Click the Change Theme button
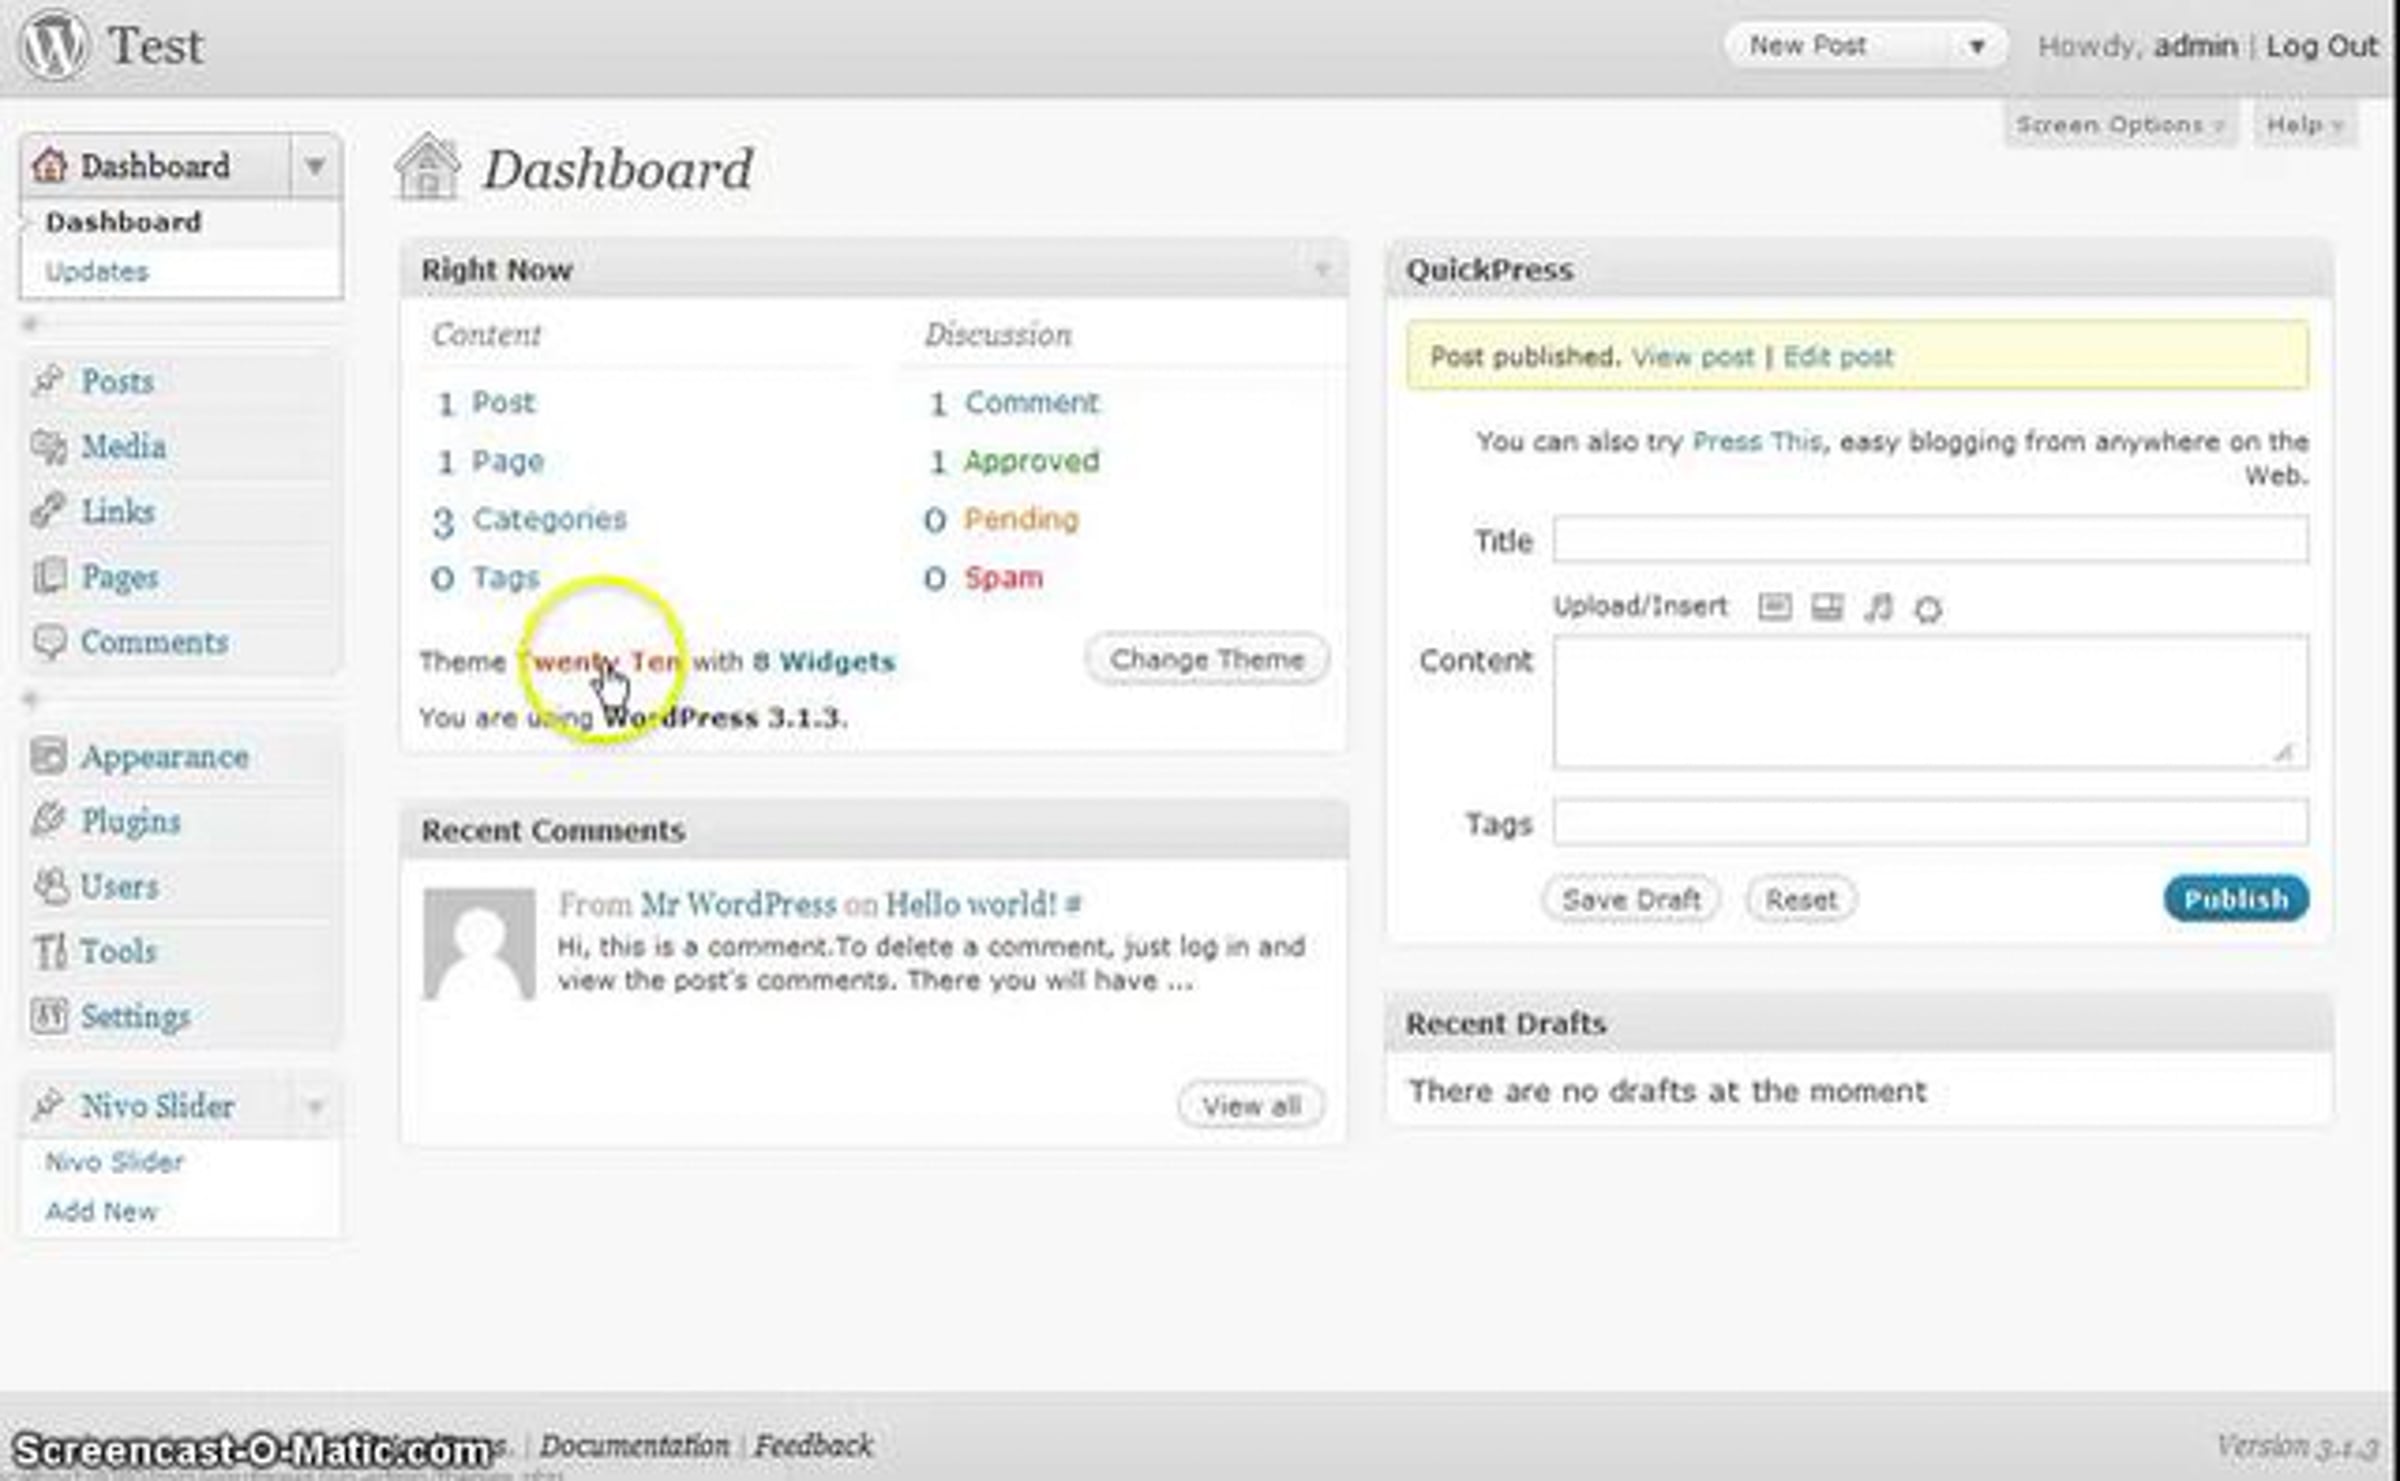Image resolution: width=2400 pixels, height=1481 pixels. point(1207,659)
